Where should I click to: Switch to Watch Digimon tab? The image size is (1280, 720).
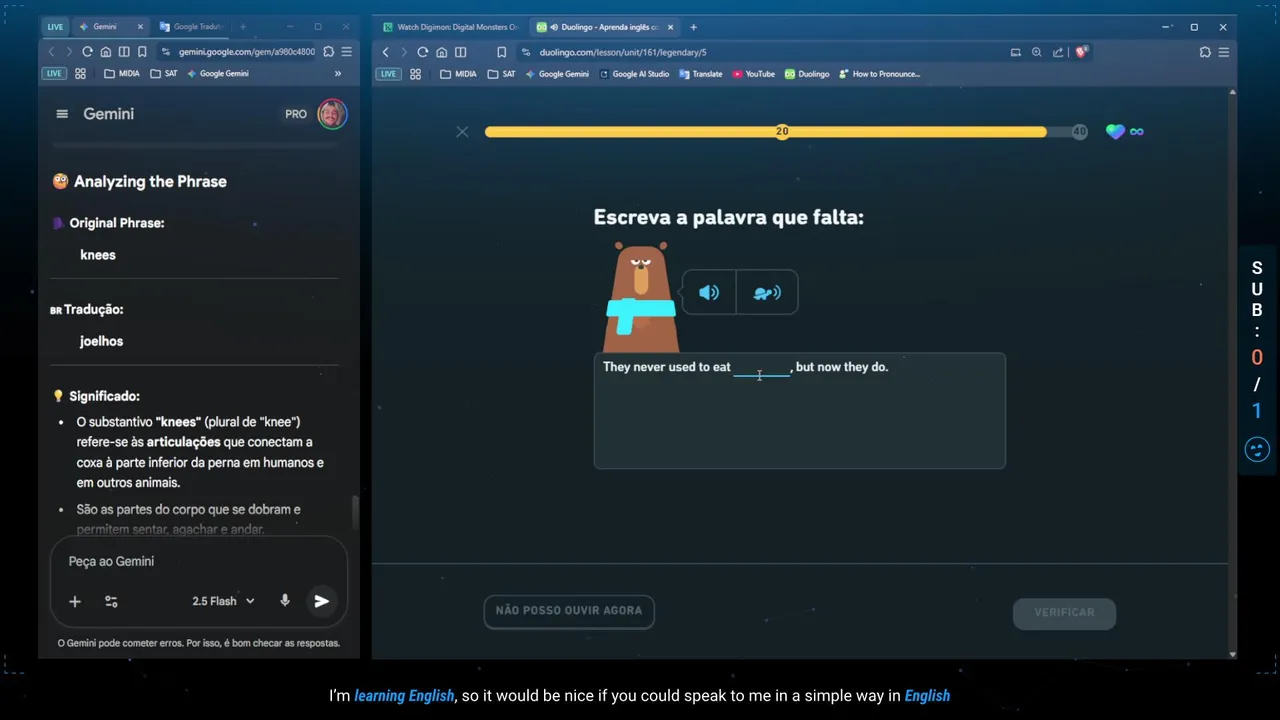coord(449,27)
